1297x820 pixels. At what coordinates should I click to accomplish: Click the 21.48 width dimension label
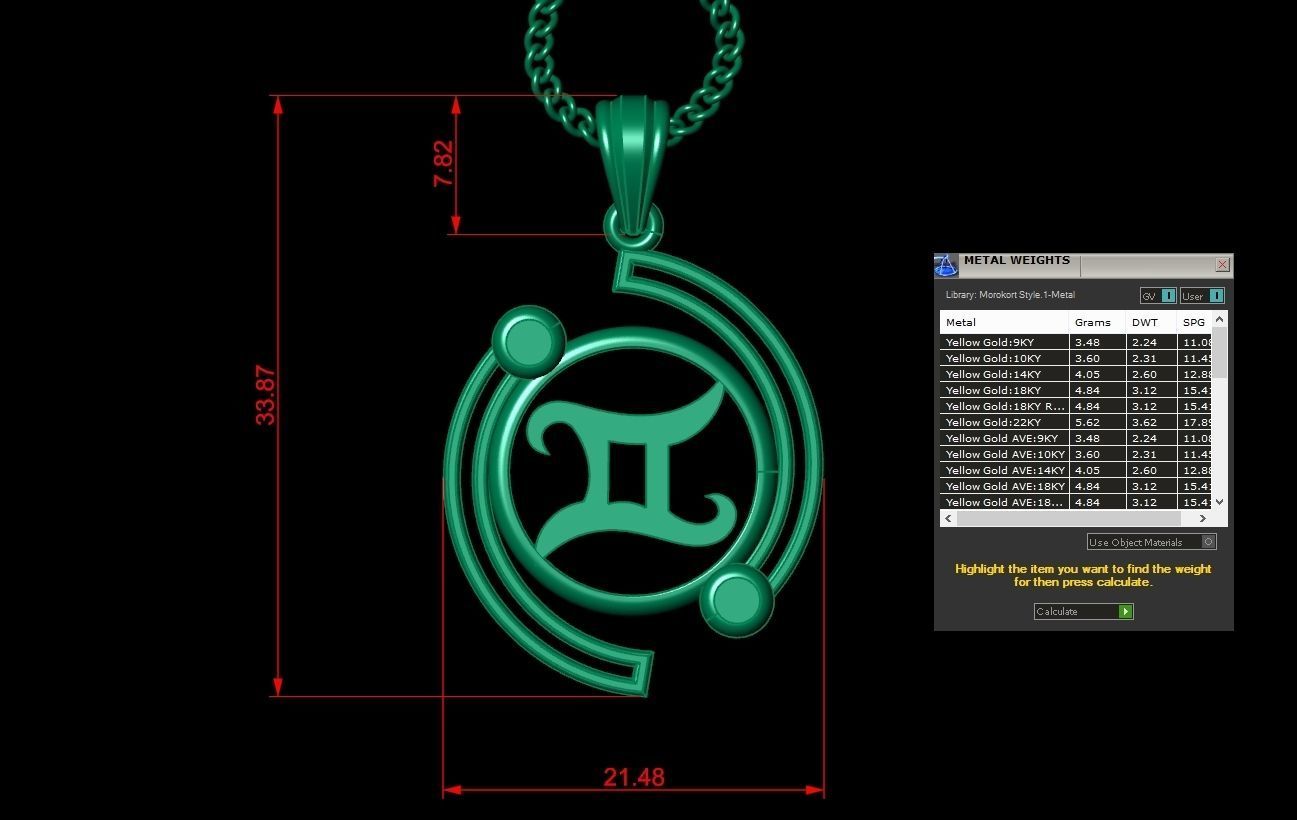click(x=634, y=777)
